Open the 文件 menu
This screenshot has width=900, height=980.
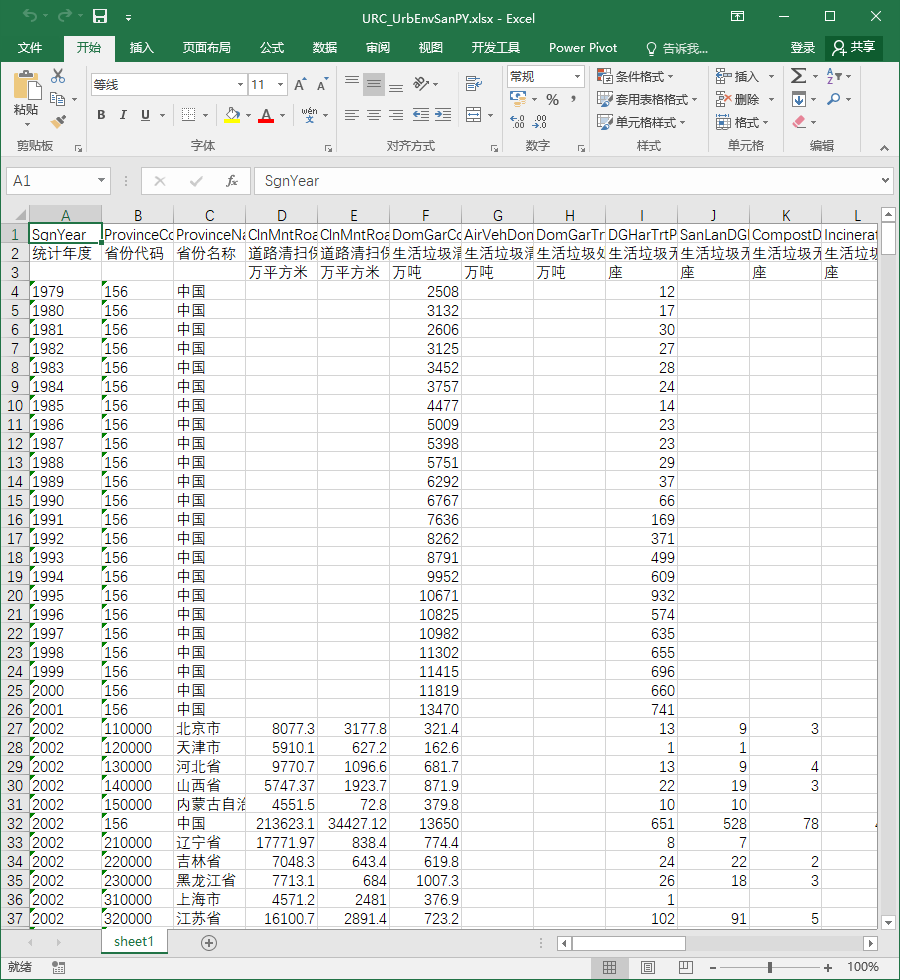click(29, 48)
